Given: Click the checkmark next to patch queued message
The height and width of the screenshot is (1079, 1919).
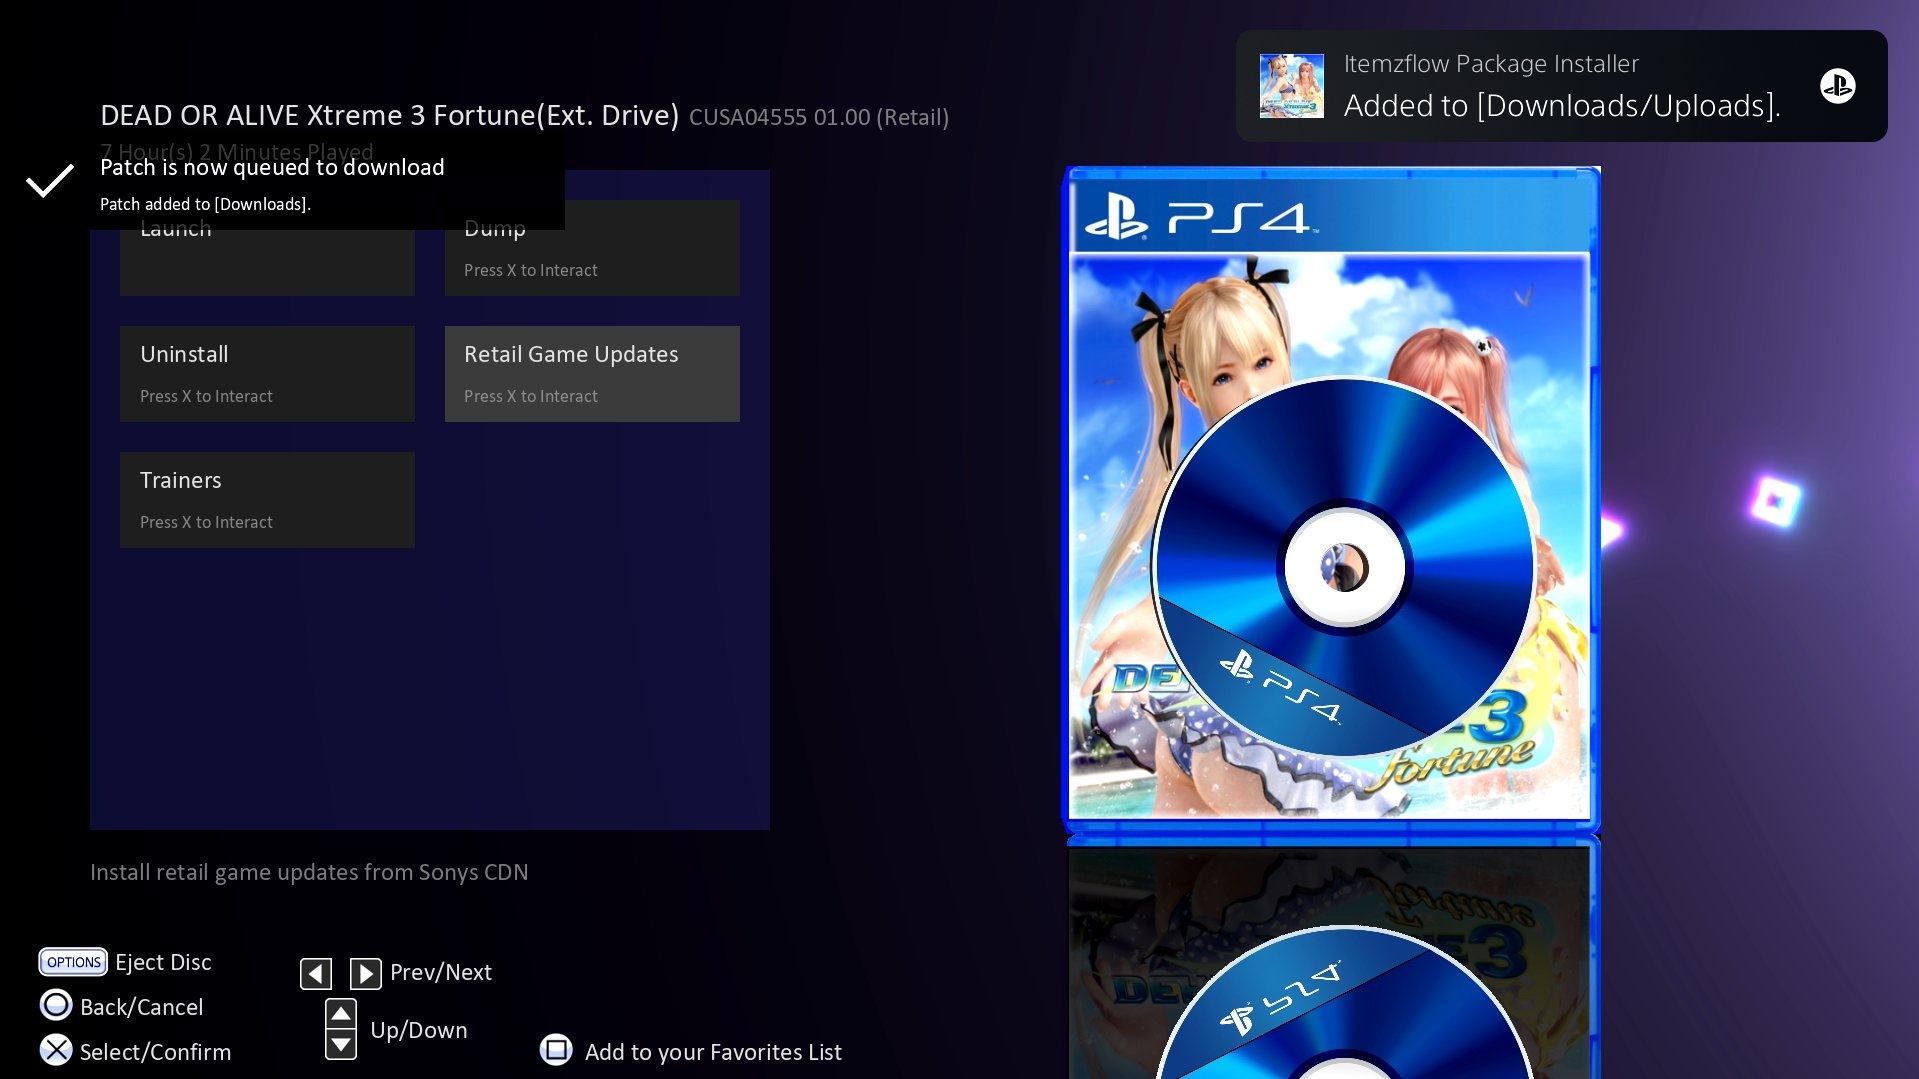Looking at the screenshot, I should (x=49, y=181).
